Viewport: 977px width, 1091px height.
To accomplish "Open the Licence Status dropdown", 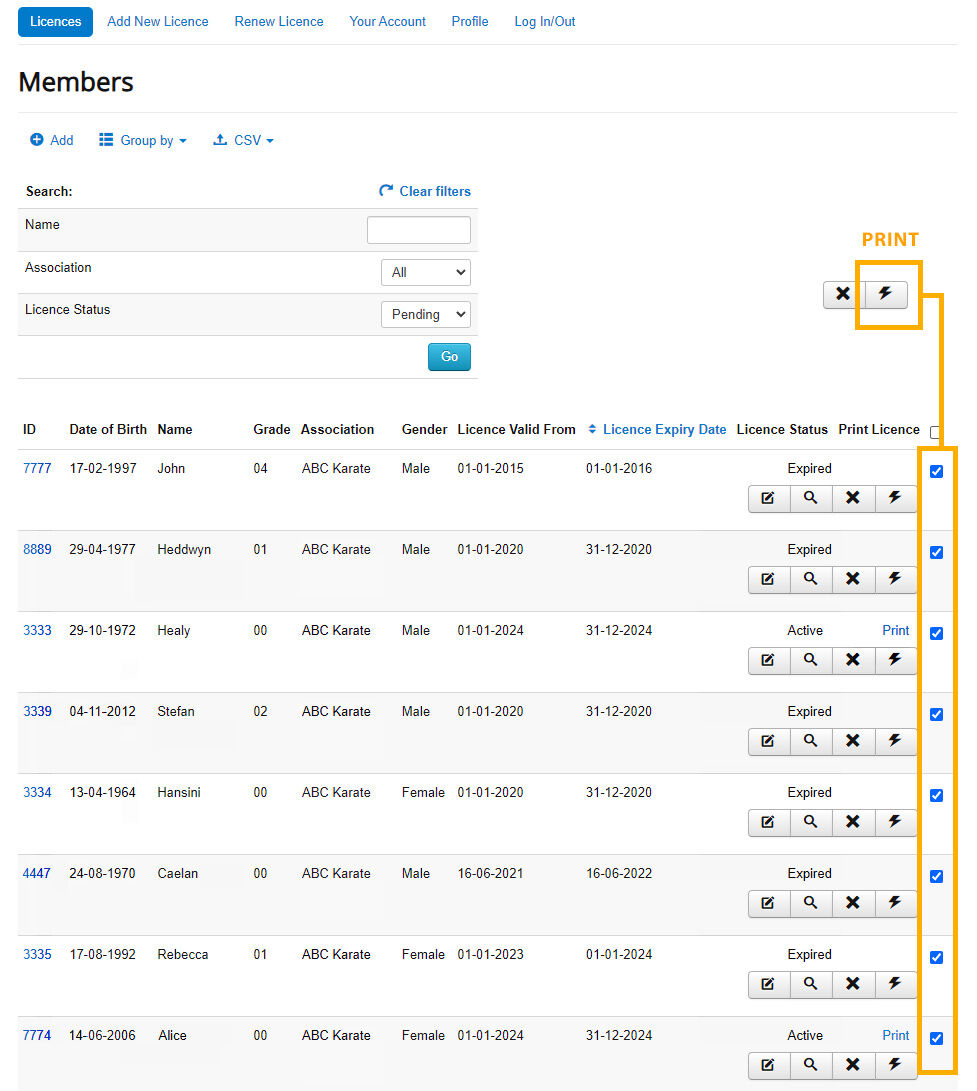I will click(425, 314).
